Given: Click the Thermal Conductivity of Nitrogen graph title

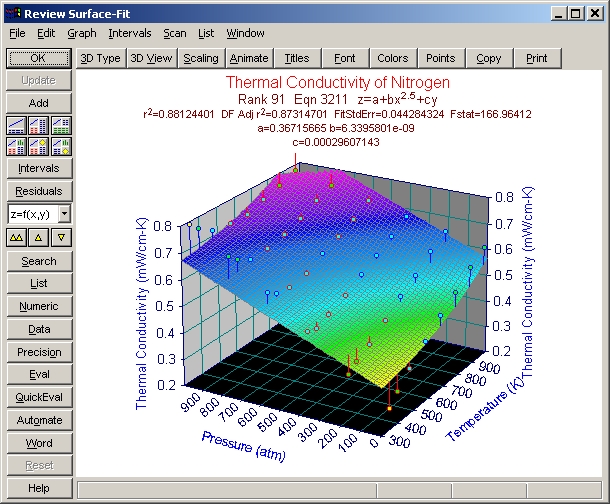Looking at the screenshot, I should [337, 83].
